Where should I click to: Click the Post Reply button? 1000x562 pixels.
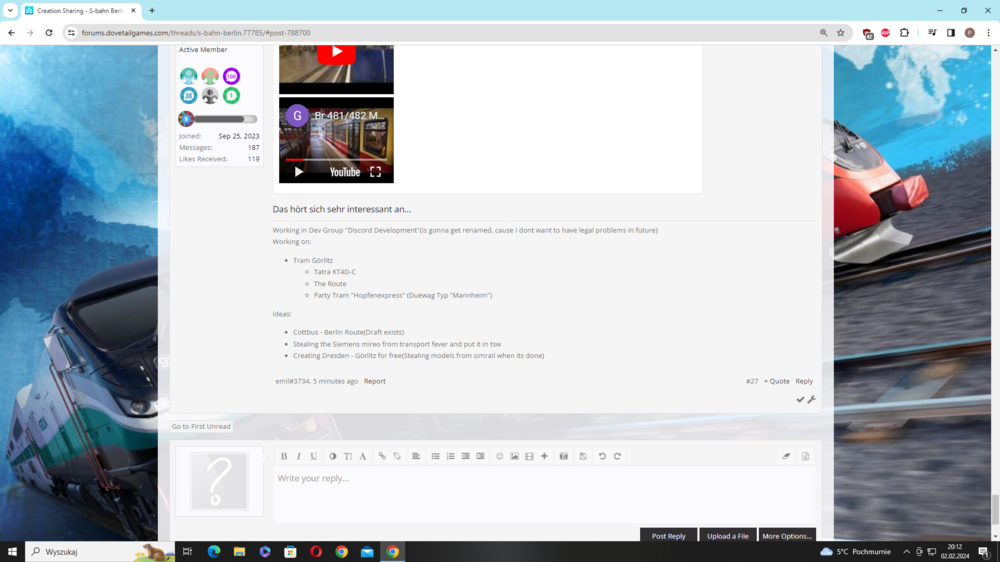(668, 536)
